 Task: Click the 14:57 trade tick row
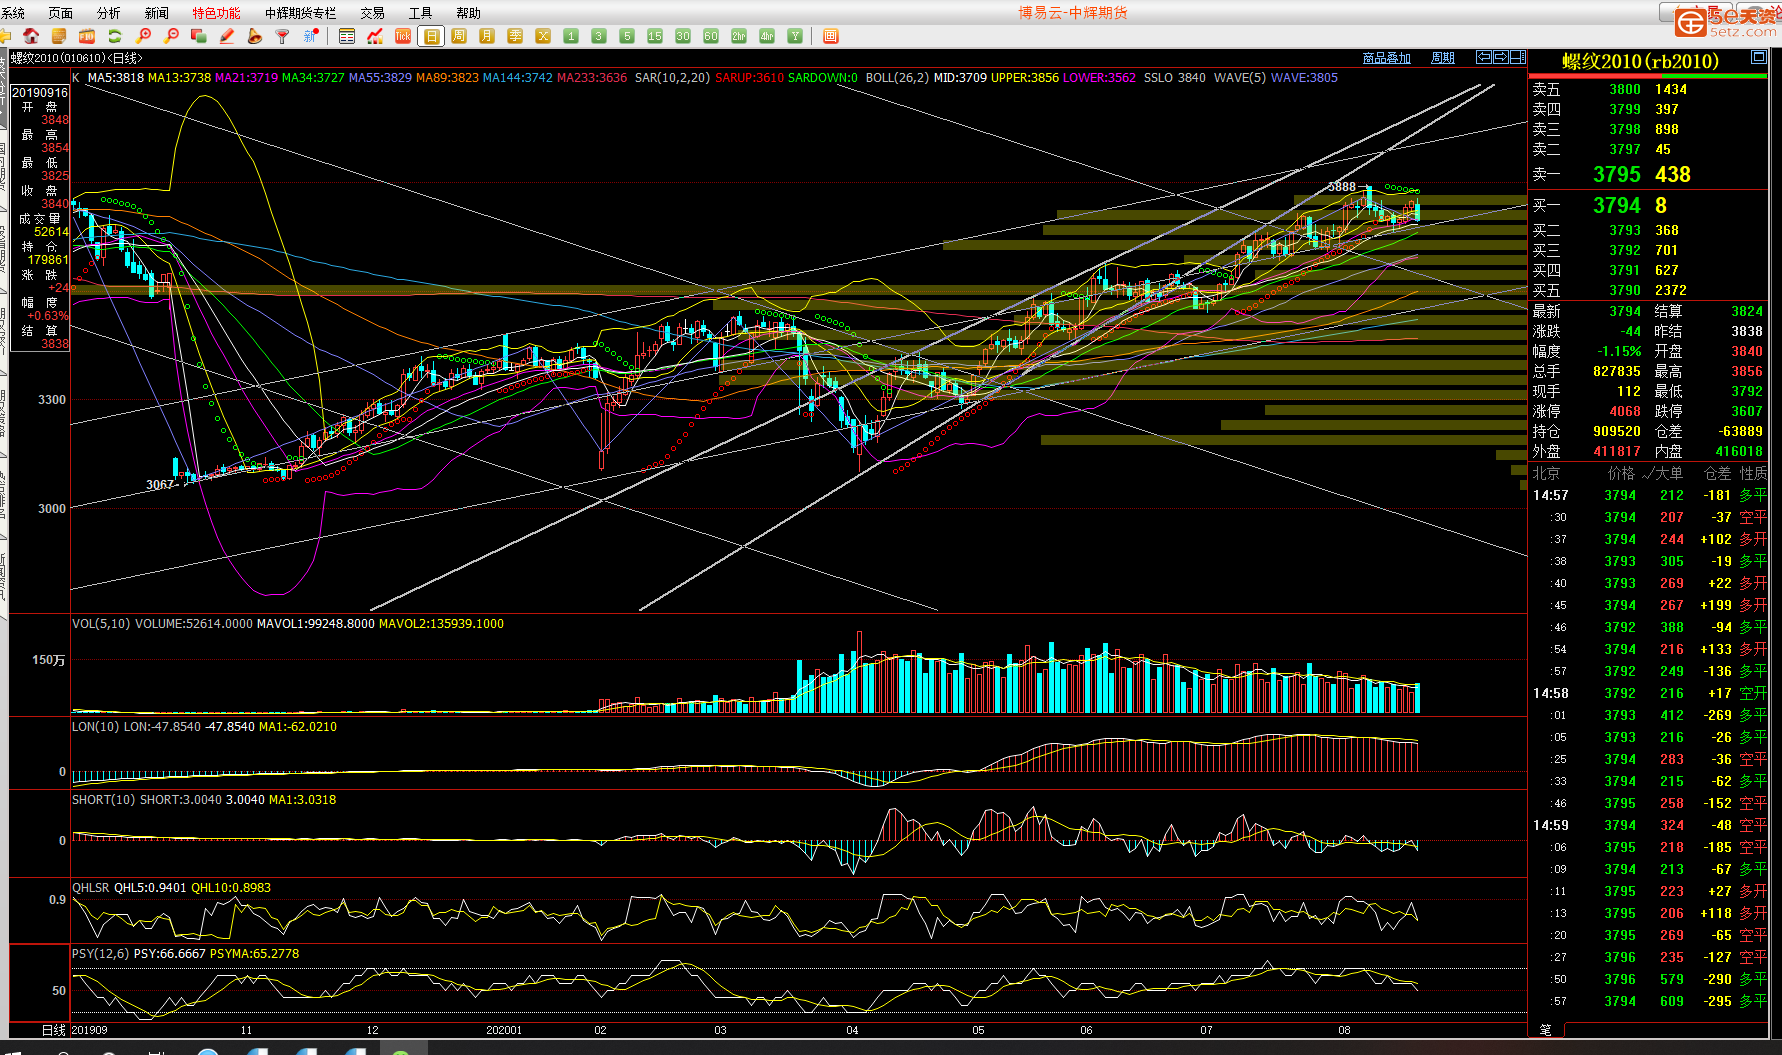tap(1648, 495)
